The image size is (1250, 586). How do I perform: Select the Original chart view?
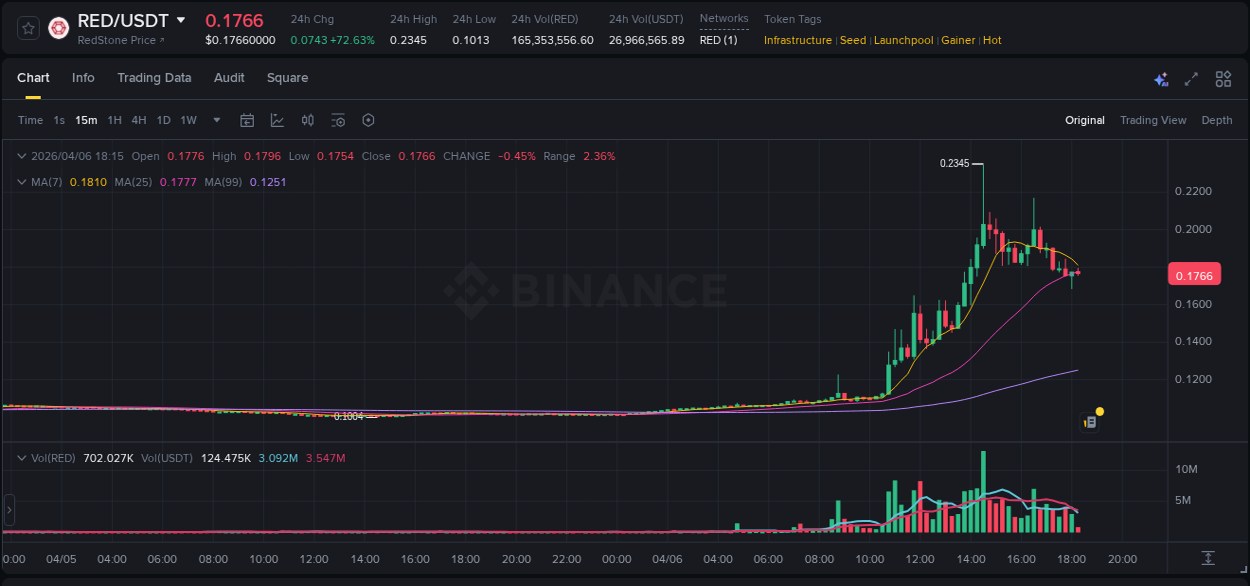click(x=1085, y=120)
